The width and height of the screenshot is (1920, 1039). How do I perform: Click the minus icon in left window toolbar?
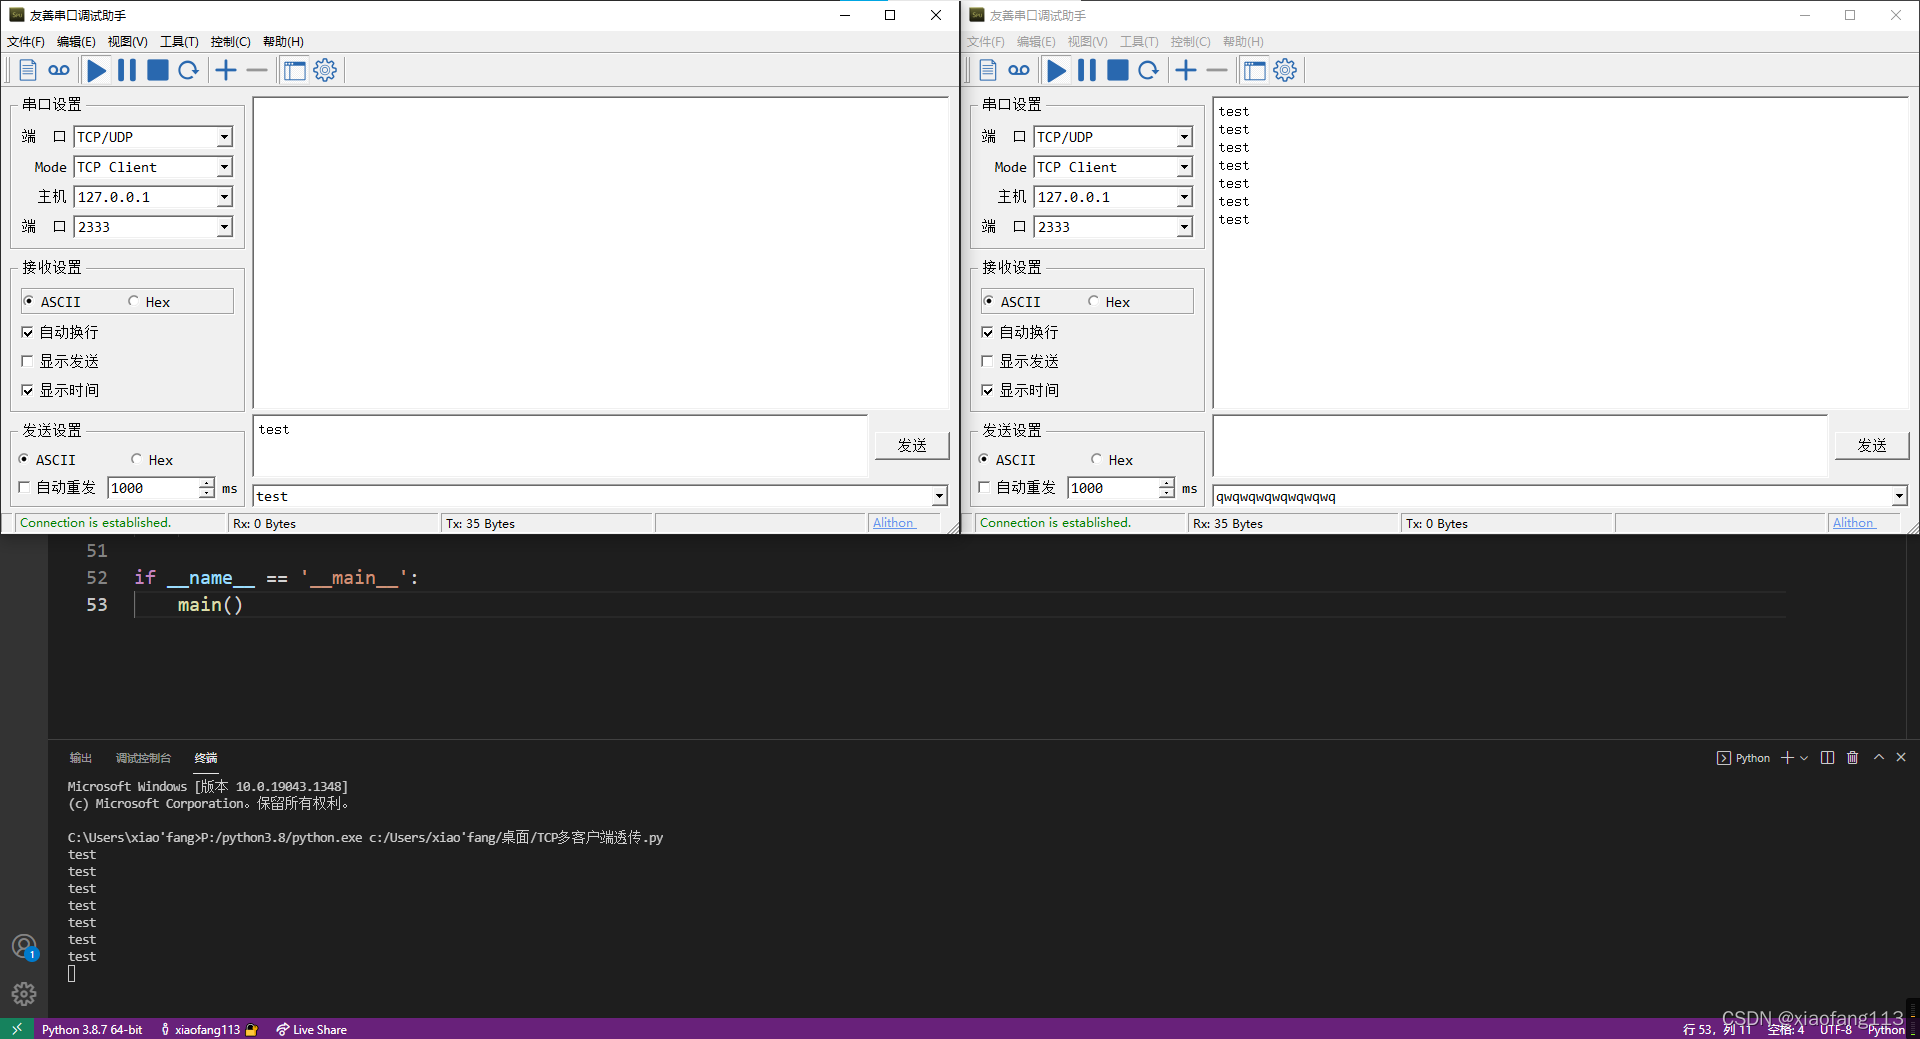[x=257, y=70]
